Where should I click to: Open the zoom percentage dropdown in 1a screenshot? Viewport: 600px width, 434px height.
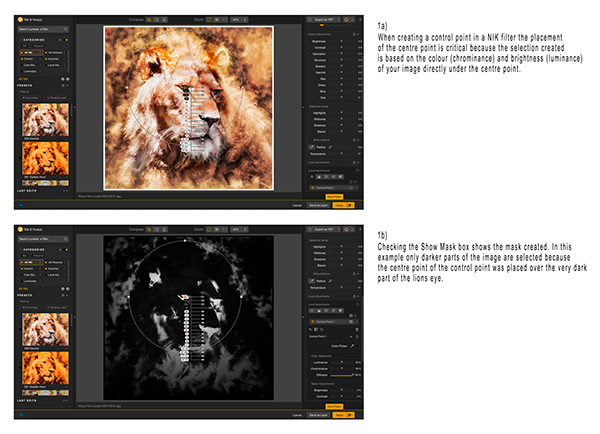[239, 20]
